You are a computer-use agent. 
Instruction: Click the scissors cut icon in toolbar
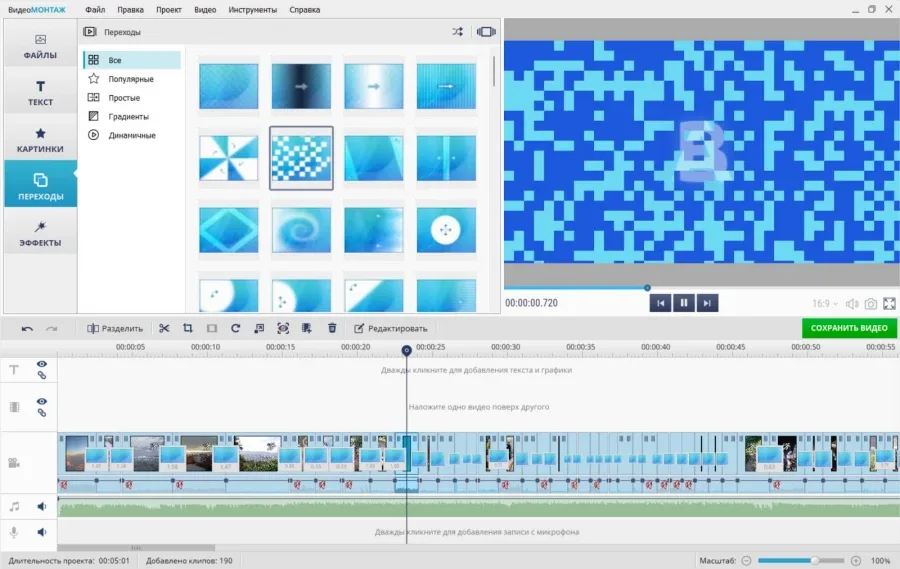click(164, 328)
